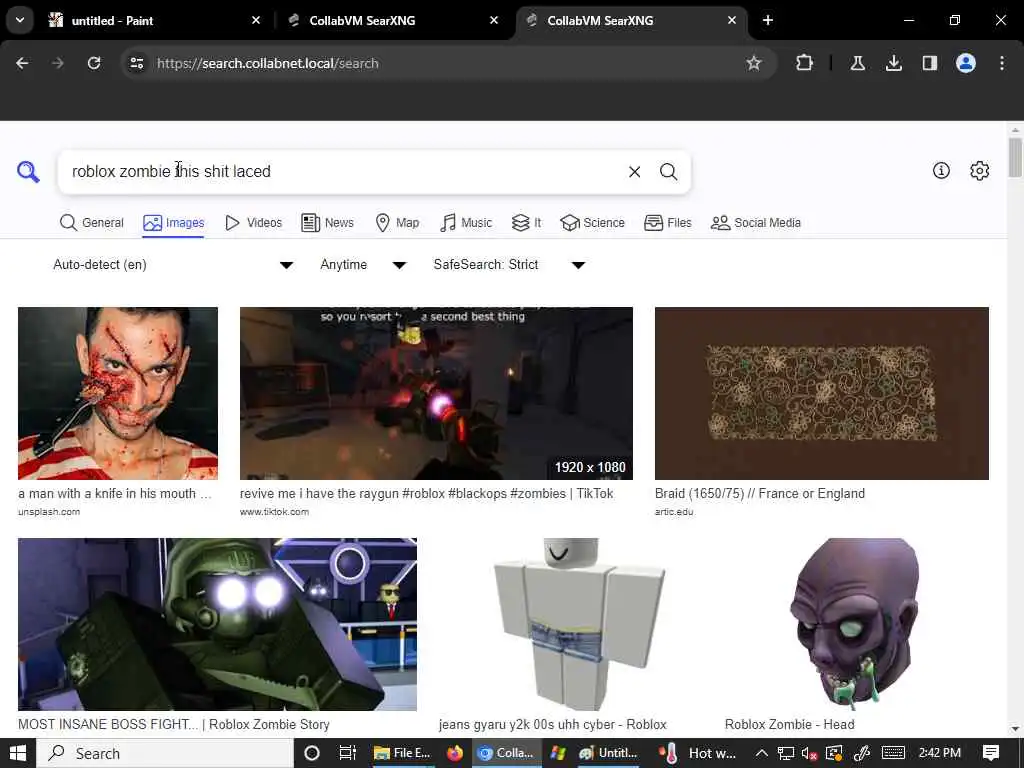The image size is (1024, 768).
Task: Open the Auto-detect (en) language dropdown
Action: point(173,264)
